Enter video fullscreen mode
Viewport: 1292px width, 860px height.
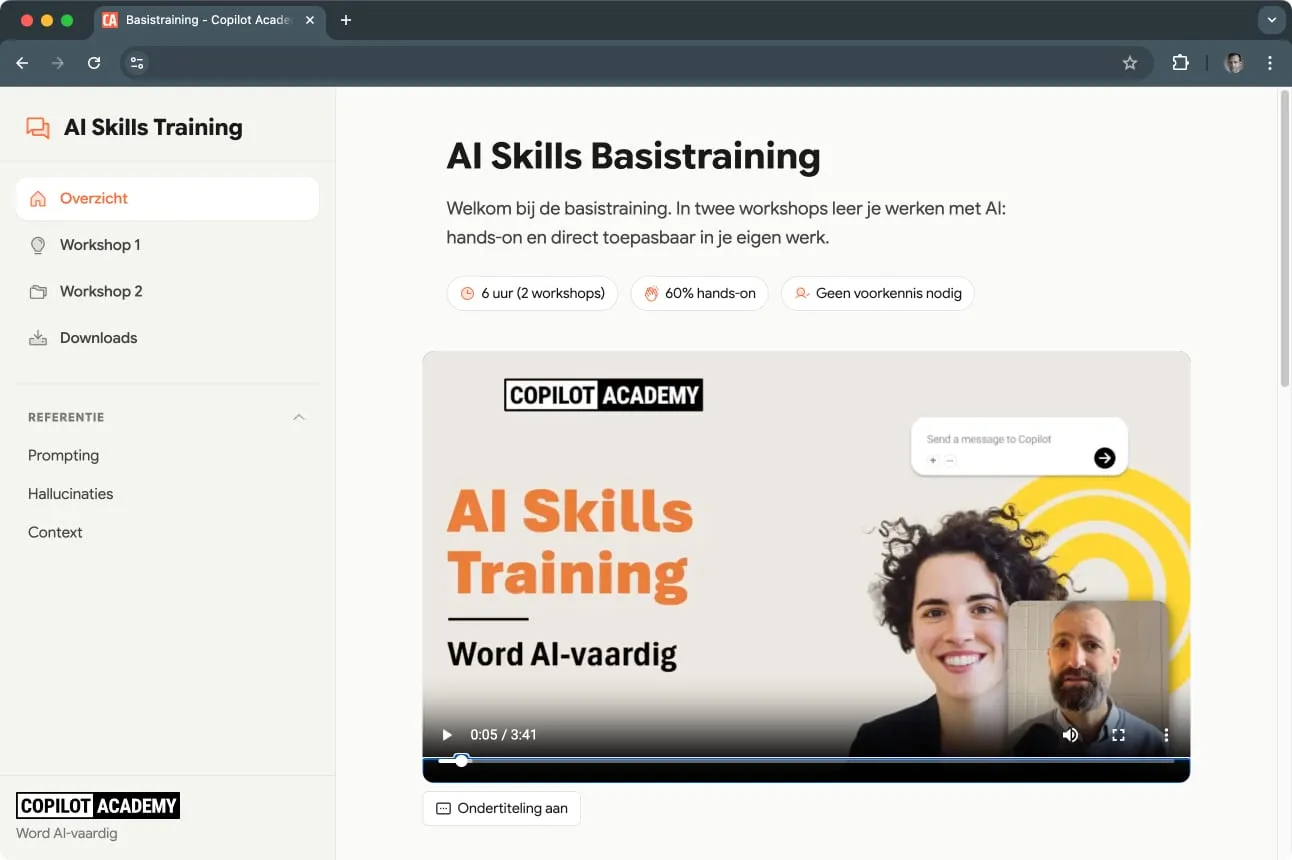click(x=1118, y=735)
